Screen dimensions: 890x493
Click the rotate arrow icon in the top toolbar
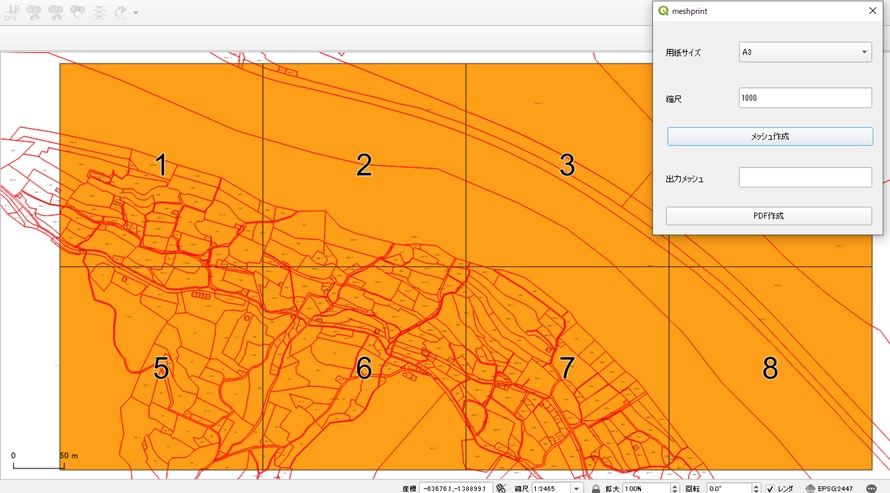point(120,12)
